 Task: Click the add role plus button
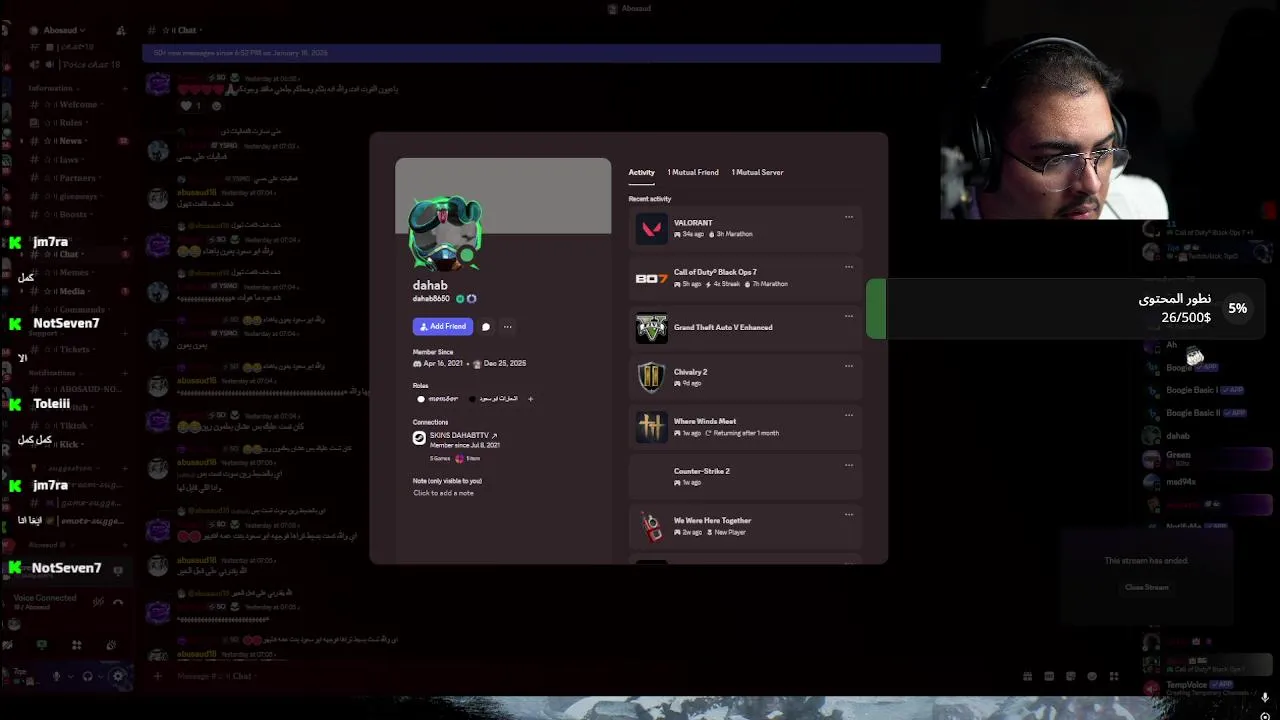coord(530,399)
